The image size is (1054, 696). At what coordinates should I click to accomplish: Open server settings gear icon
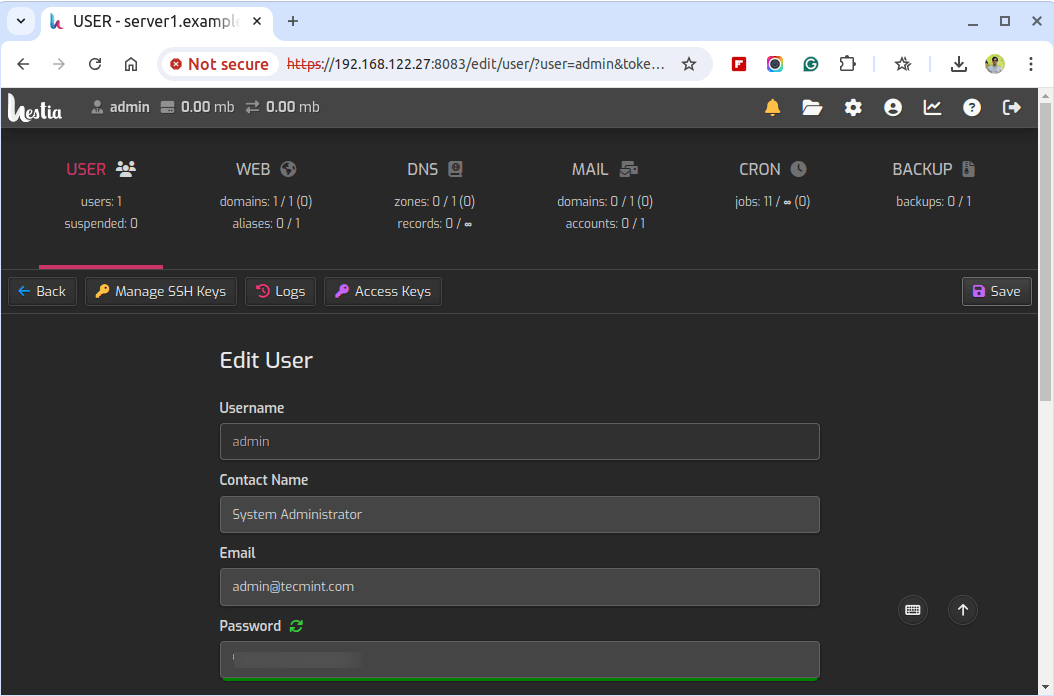click(x=853, y=108)
